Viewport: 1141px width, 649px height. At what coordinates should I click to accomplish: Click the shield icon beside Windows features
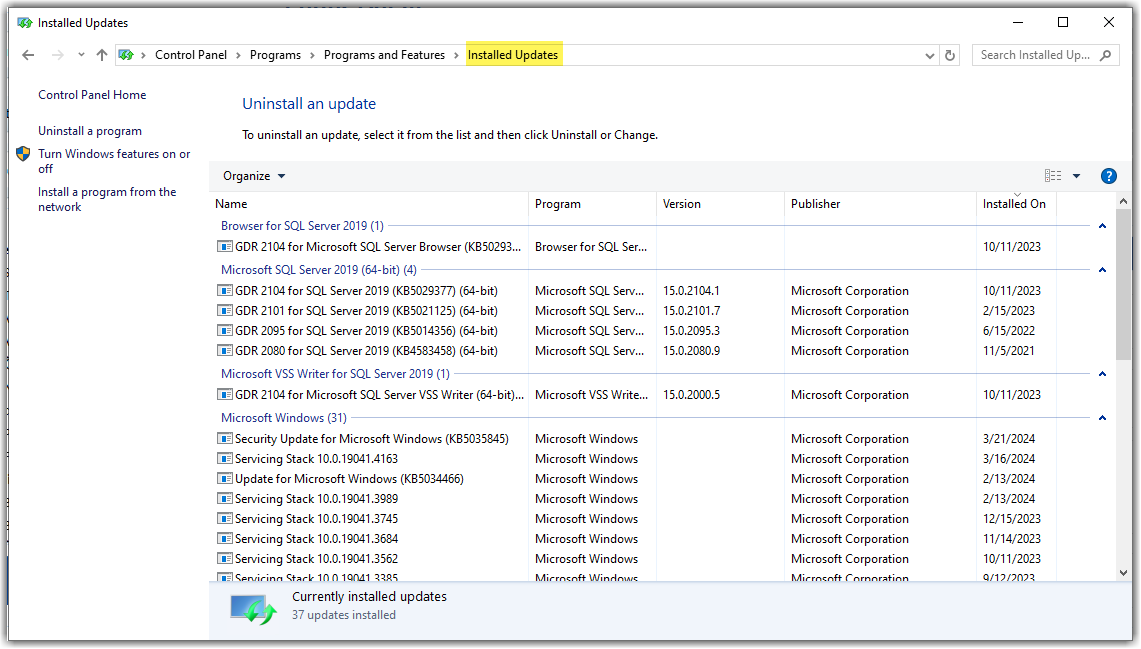23,154
